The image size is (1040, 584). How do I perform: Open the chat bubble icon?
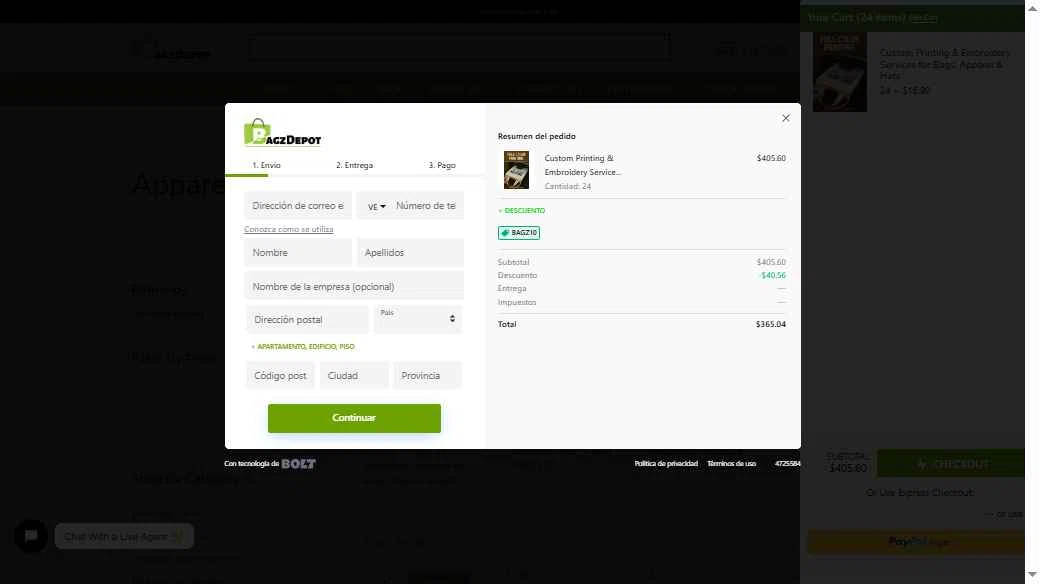[x=31, y=536]
